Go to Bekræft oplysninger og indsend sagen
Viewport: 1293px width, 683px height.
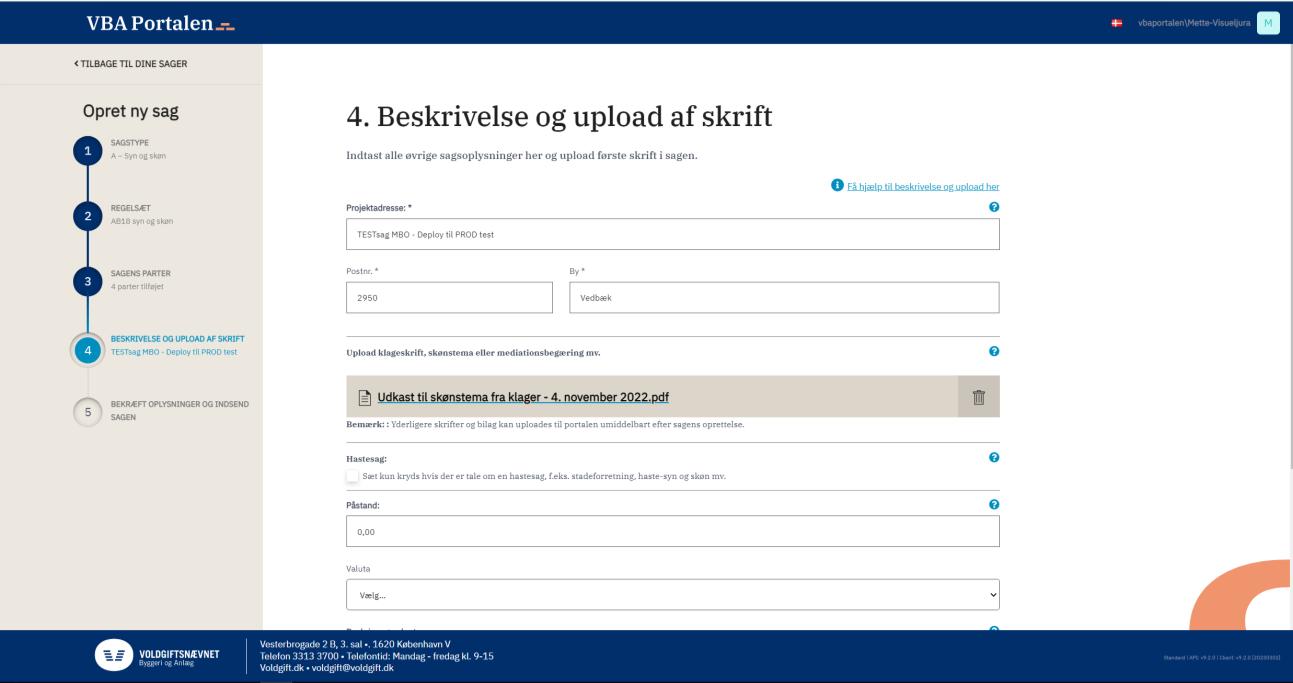(179, 409)
